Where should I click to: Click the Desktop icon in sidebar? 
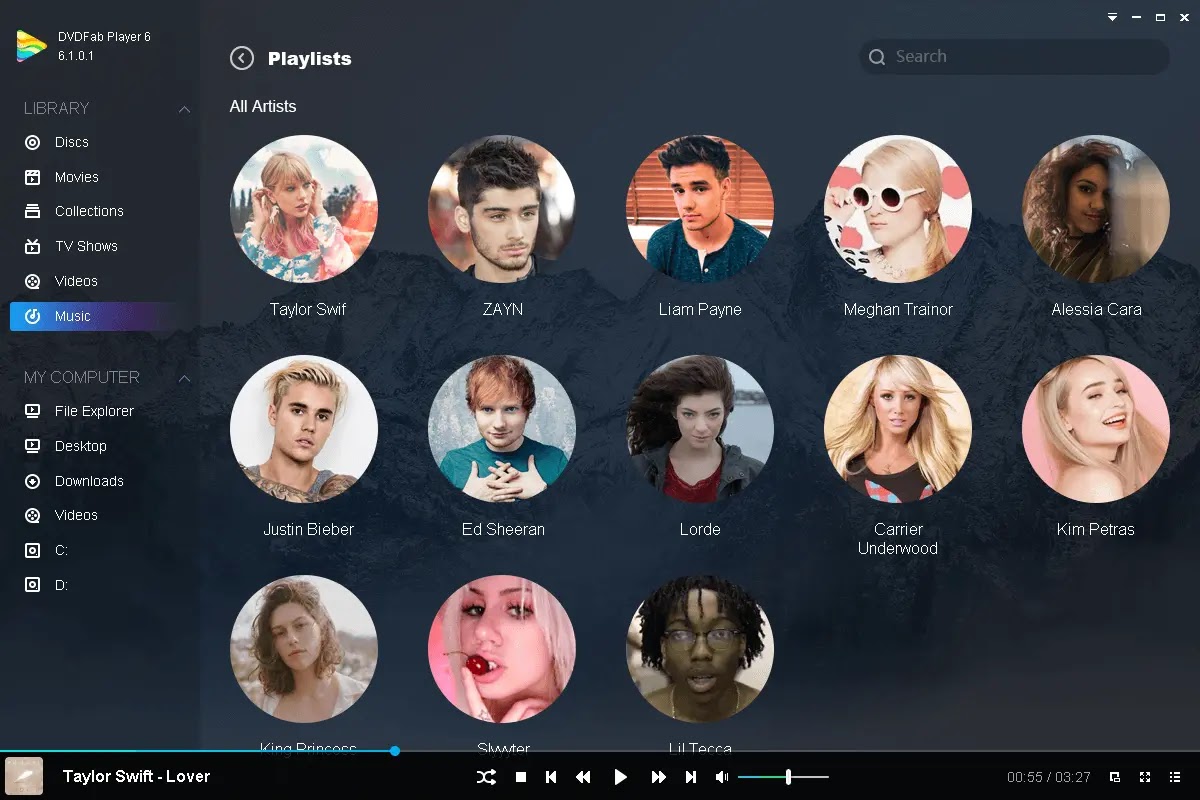(x=33, y=446)
